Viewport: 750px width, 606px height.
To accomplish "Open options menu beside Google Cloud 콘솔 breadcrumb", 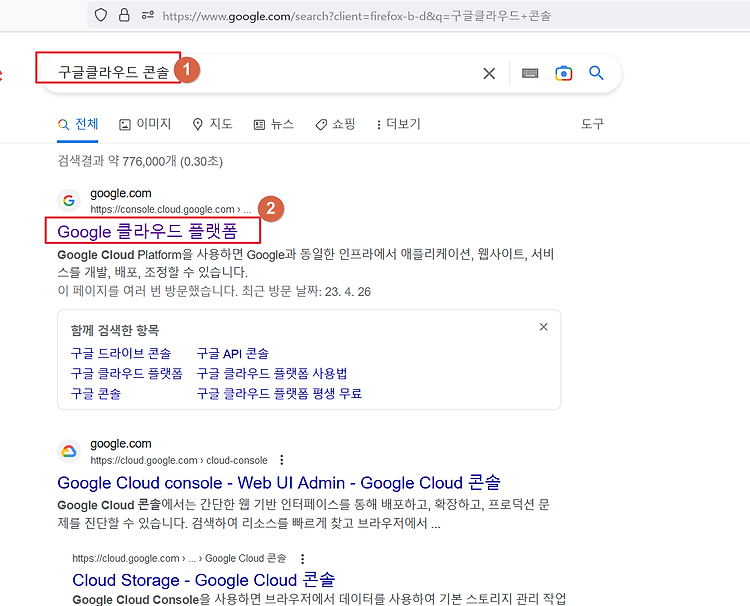I will pyautogui.click(x=302, y=559).
